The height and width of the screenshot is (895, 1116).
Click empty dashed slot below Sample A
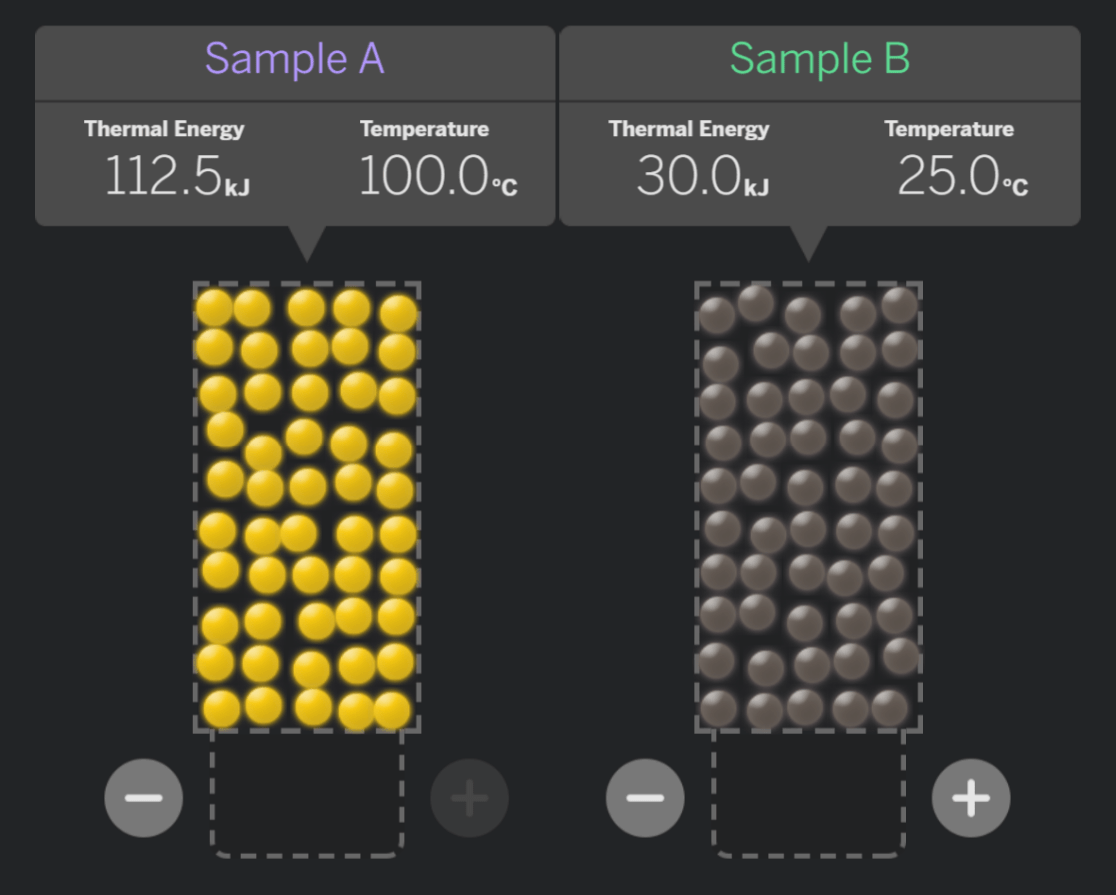click(x=307, y=794)
